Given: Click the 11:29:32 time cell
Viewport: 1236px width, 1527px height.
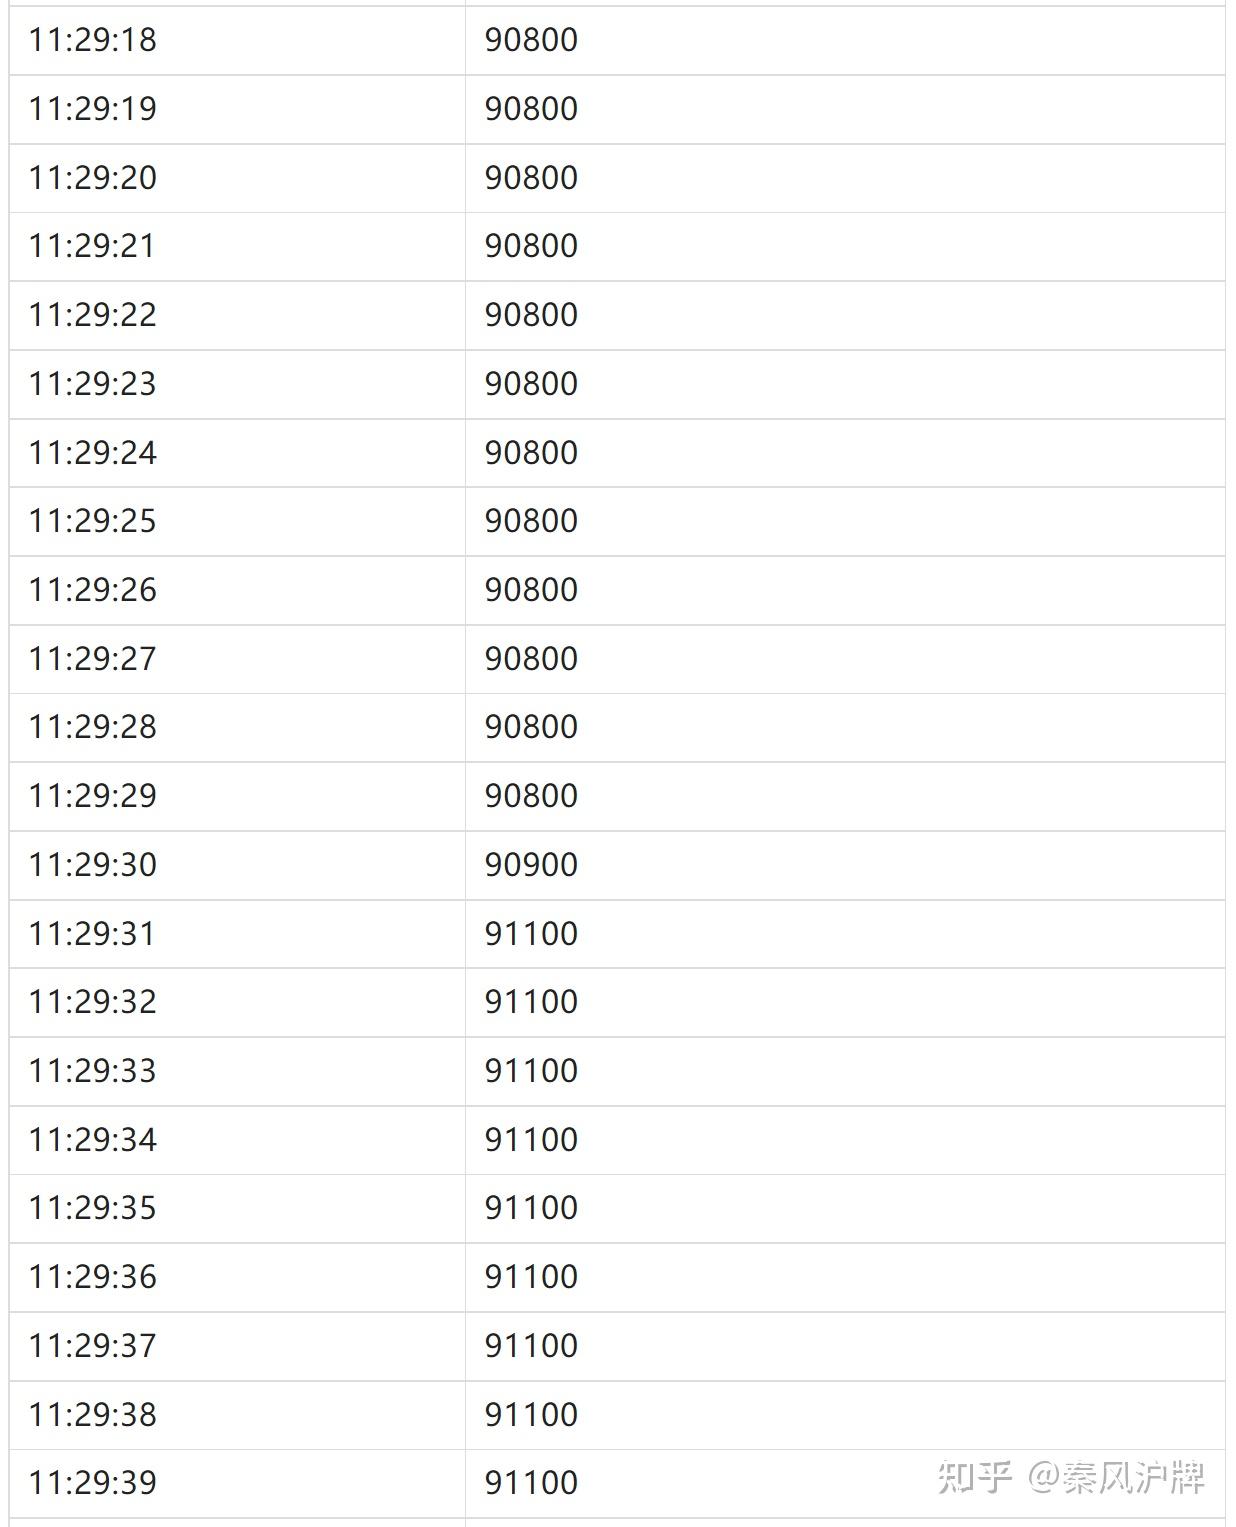Looking at the screenshot, I should (x=237, y=1003).
